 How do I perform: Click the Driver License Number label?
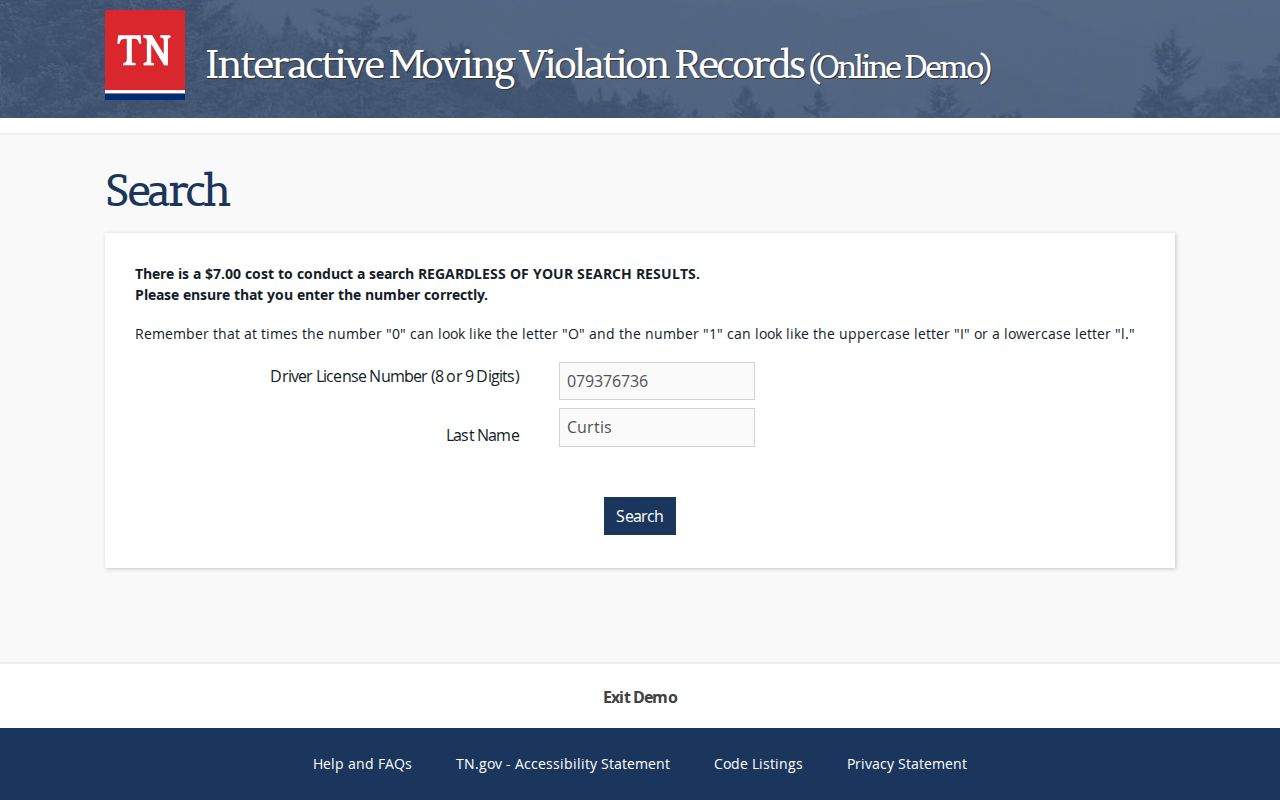click(395, 377)
